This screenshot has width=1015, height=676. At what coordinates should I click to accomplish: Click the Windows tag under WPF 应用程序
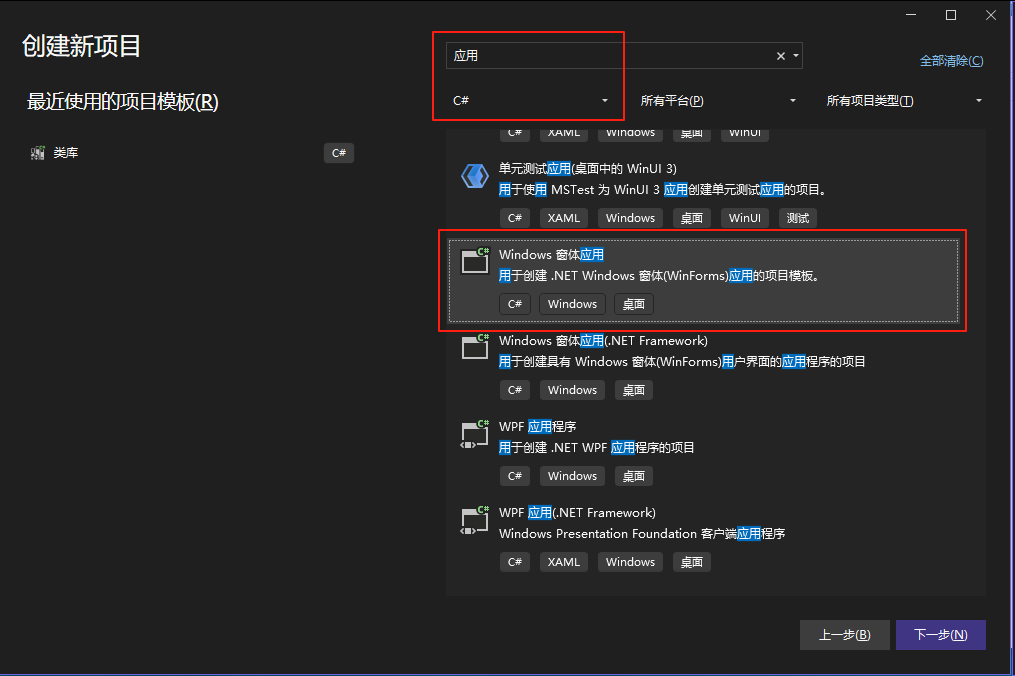[x=572, y=476]
